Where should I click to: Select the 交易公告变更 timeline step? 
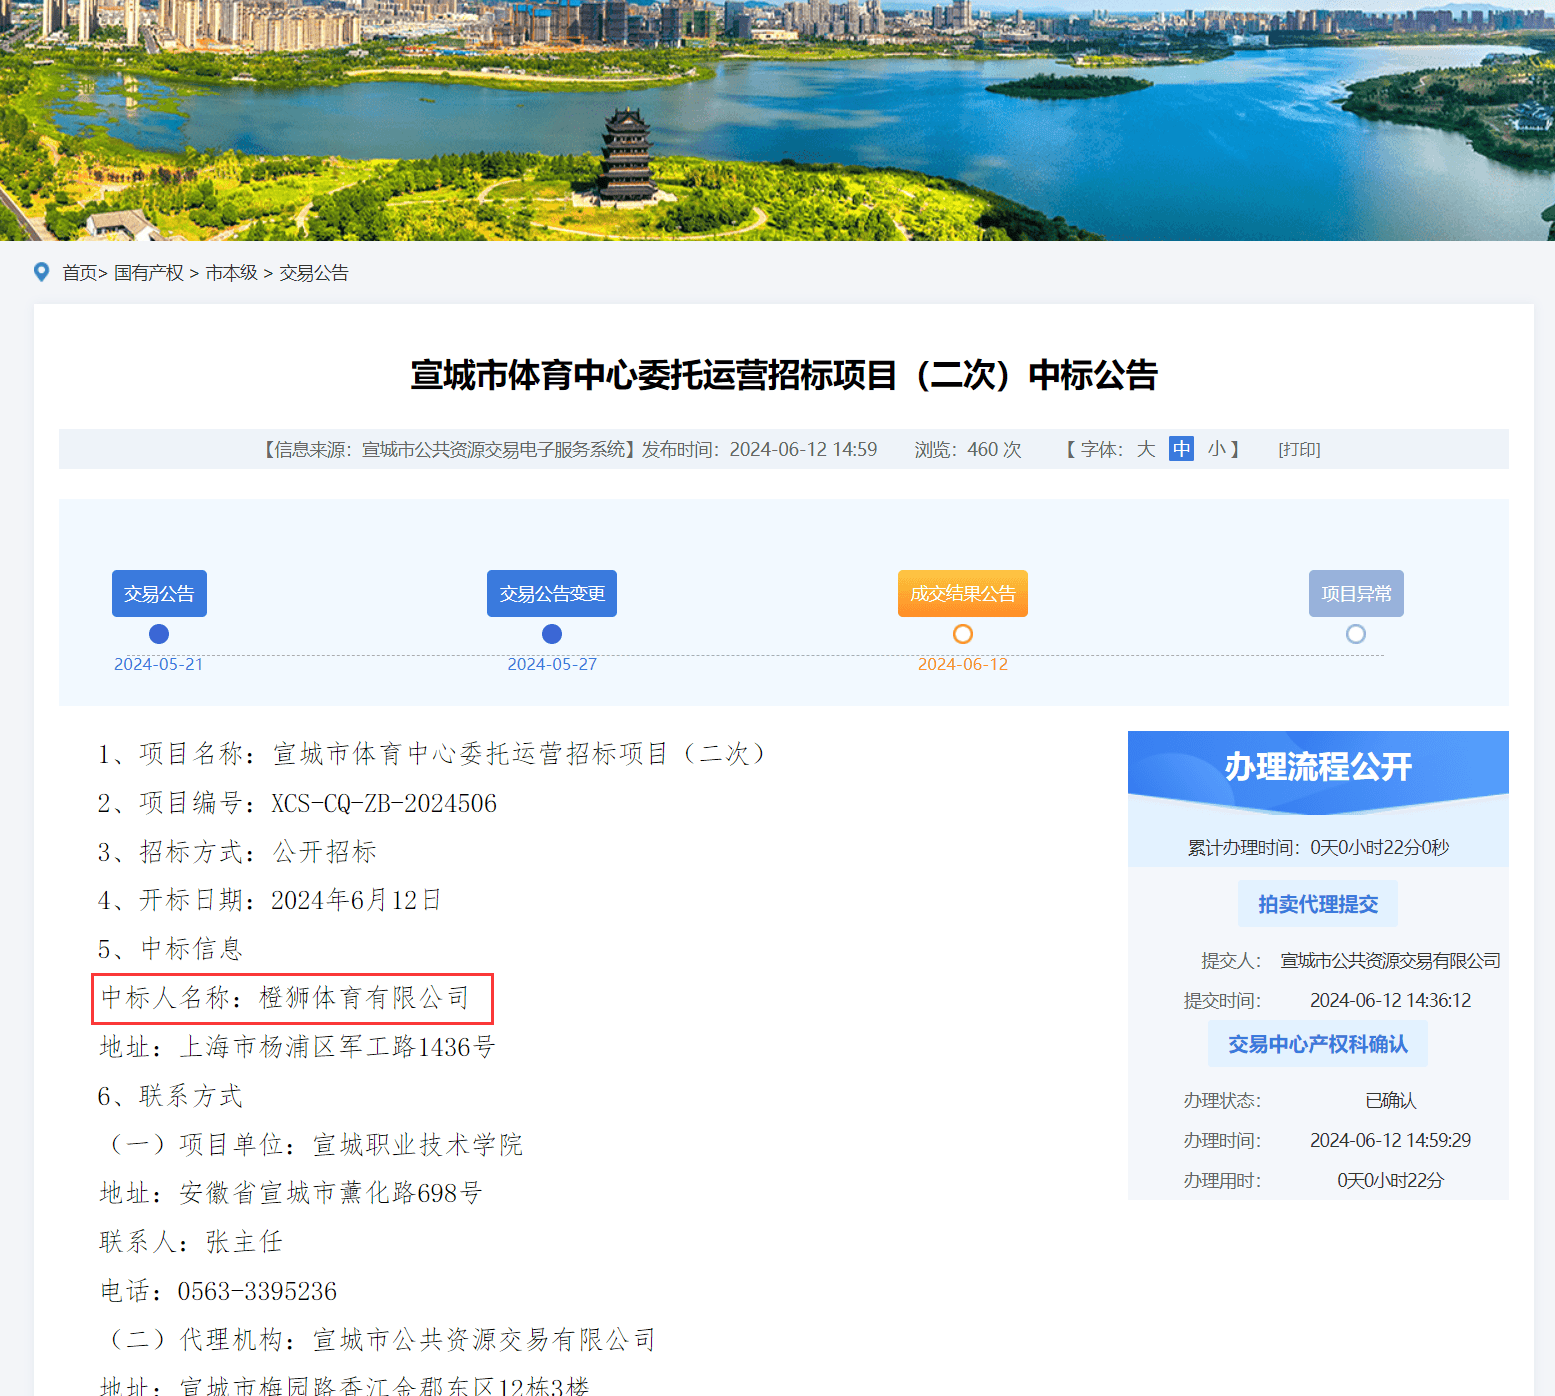552,594
